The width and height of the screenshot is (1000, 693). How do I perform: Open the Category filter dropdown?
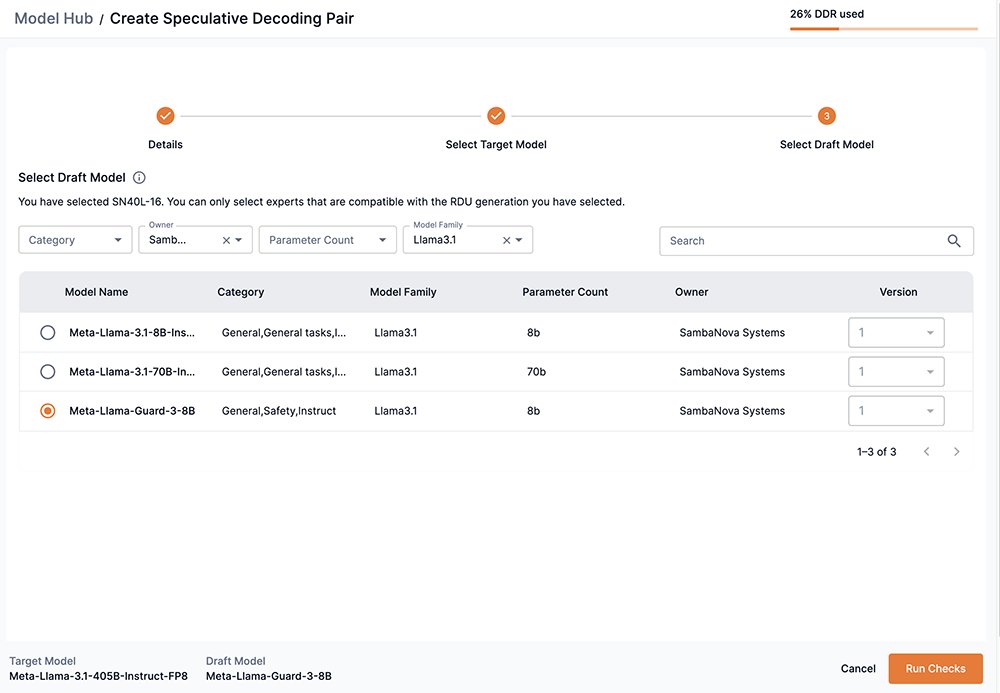pos(75,240)
